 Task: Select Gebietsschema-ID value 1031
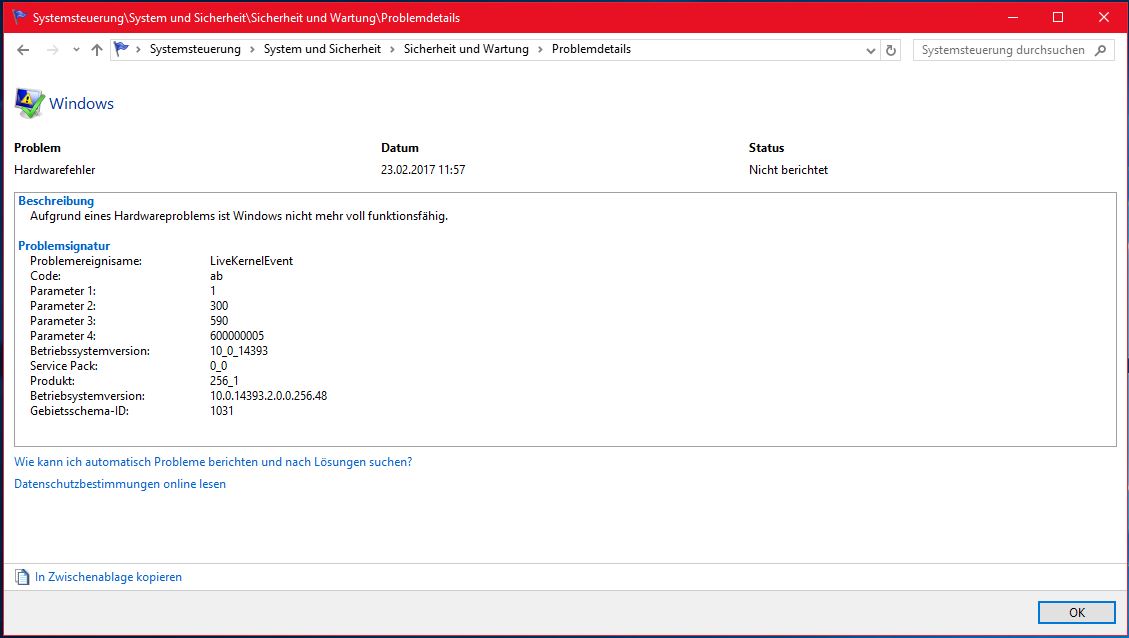[222, 411]
